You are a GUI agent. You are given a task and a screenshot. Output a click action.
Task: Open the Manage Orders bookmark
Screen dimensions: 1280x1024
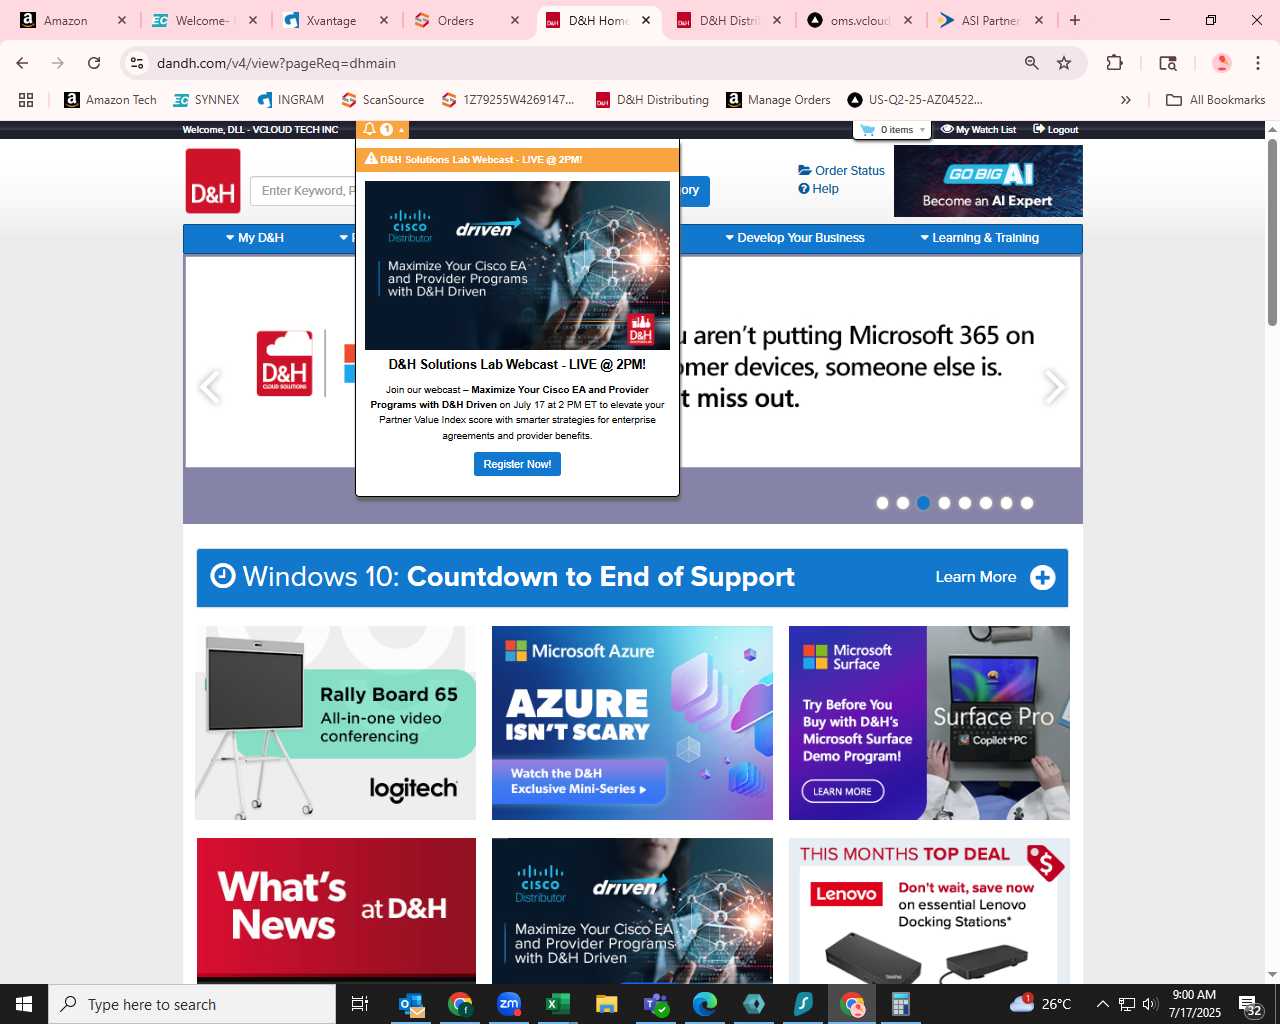779,100
